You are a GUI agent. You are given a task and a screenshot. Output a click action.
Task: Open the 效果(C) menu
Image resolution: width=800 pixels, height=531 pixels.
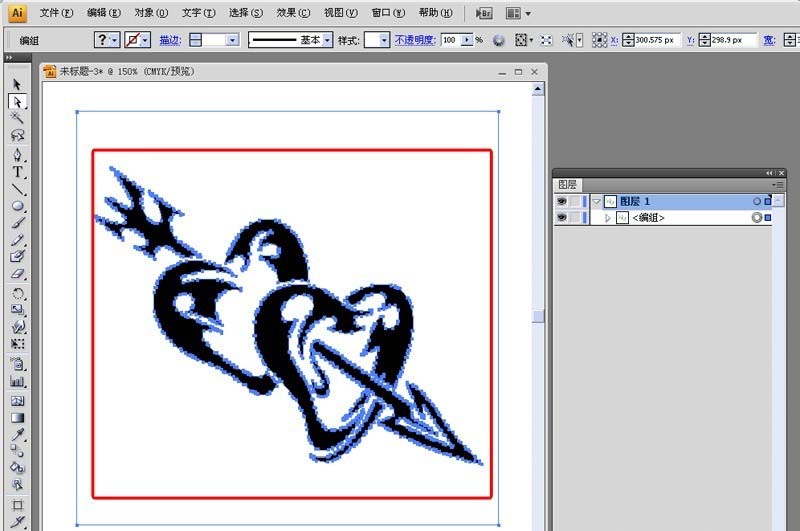pyautogui.click(x=293, y=13)
